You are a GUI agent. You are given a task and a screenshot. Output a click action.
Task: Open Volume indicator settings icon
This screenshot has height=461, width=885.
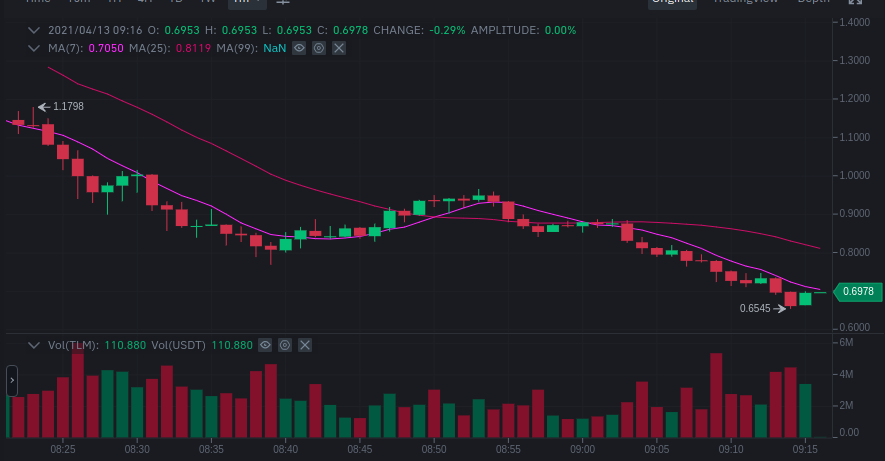(285, 345)
